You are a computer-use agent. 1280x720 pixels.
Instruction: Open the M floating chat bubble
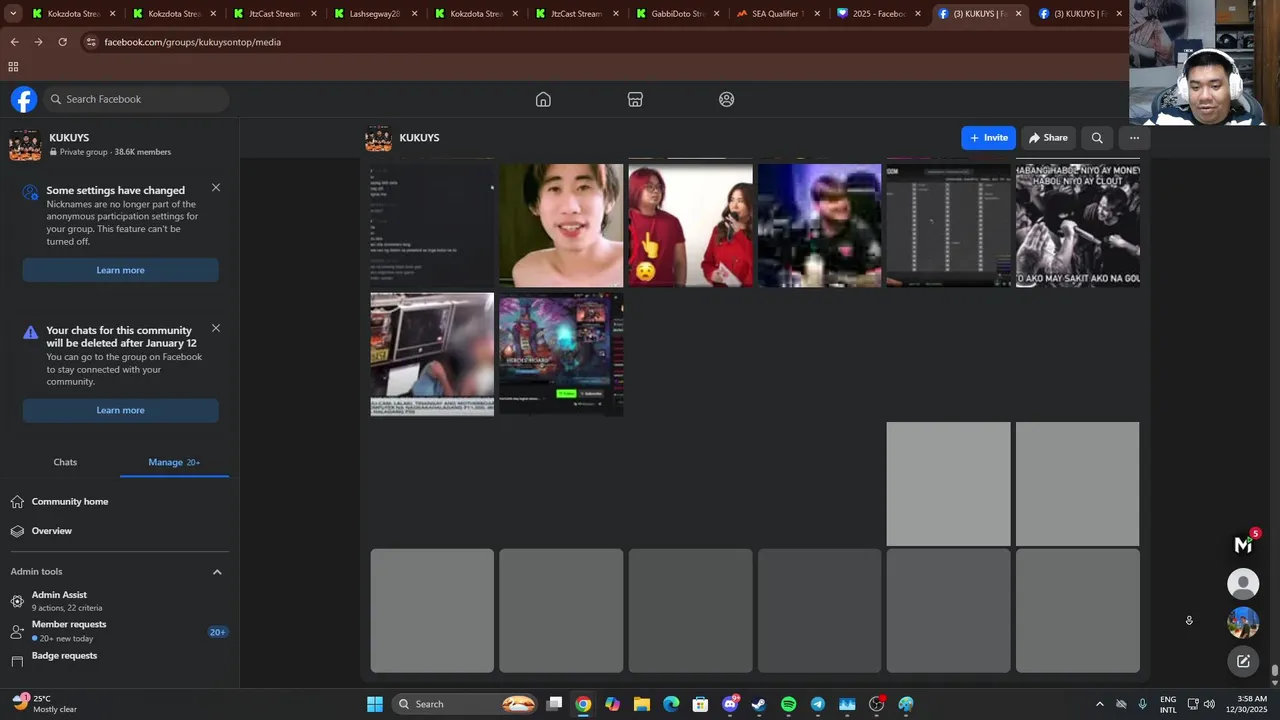point(1243,545)
